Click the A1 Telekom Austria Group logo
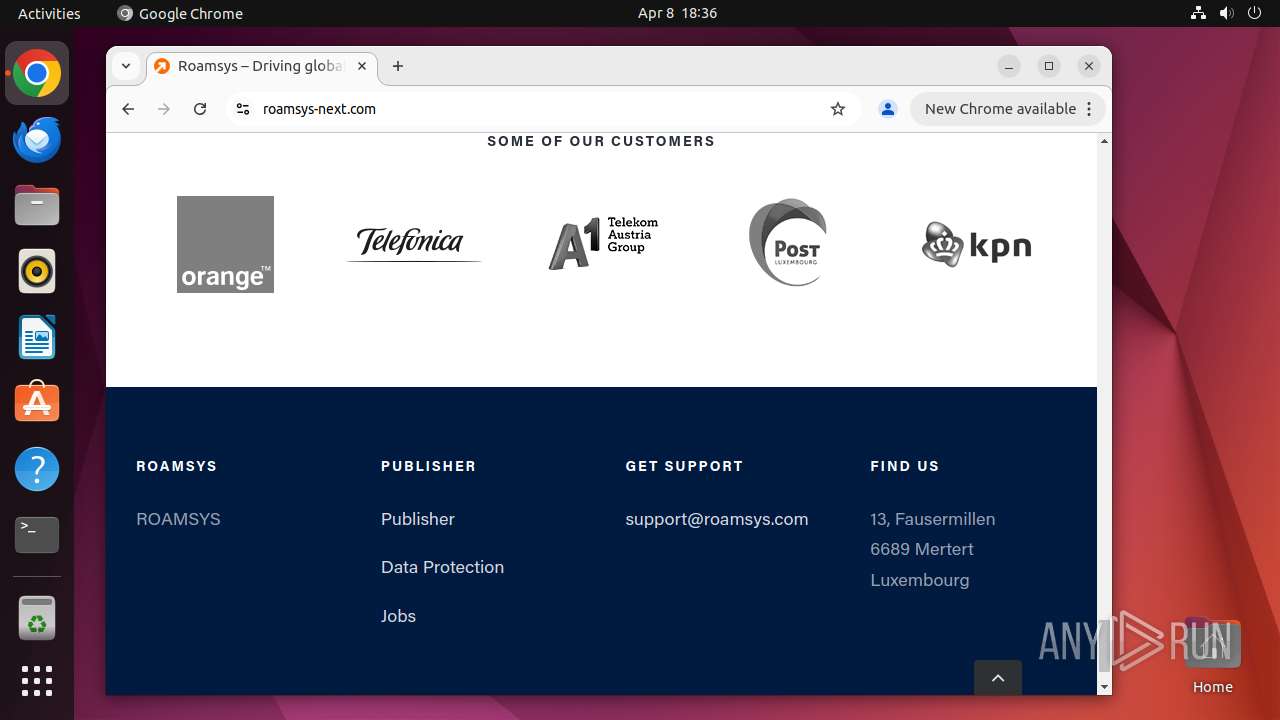 pos(603,243)
